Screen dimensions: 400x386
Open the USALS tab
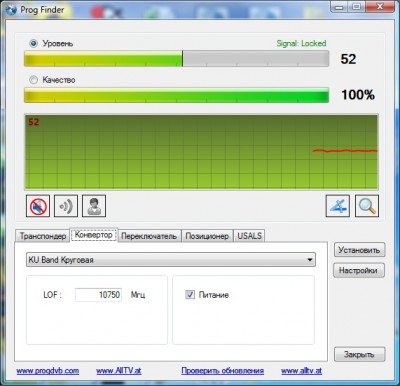pyautogui.click(x=249, y=236)
